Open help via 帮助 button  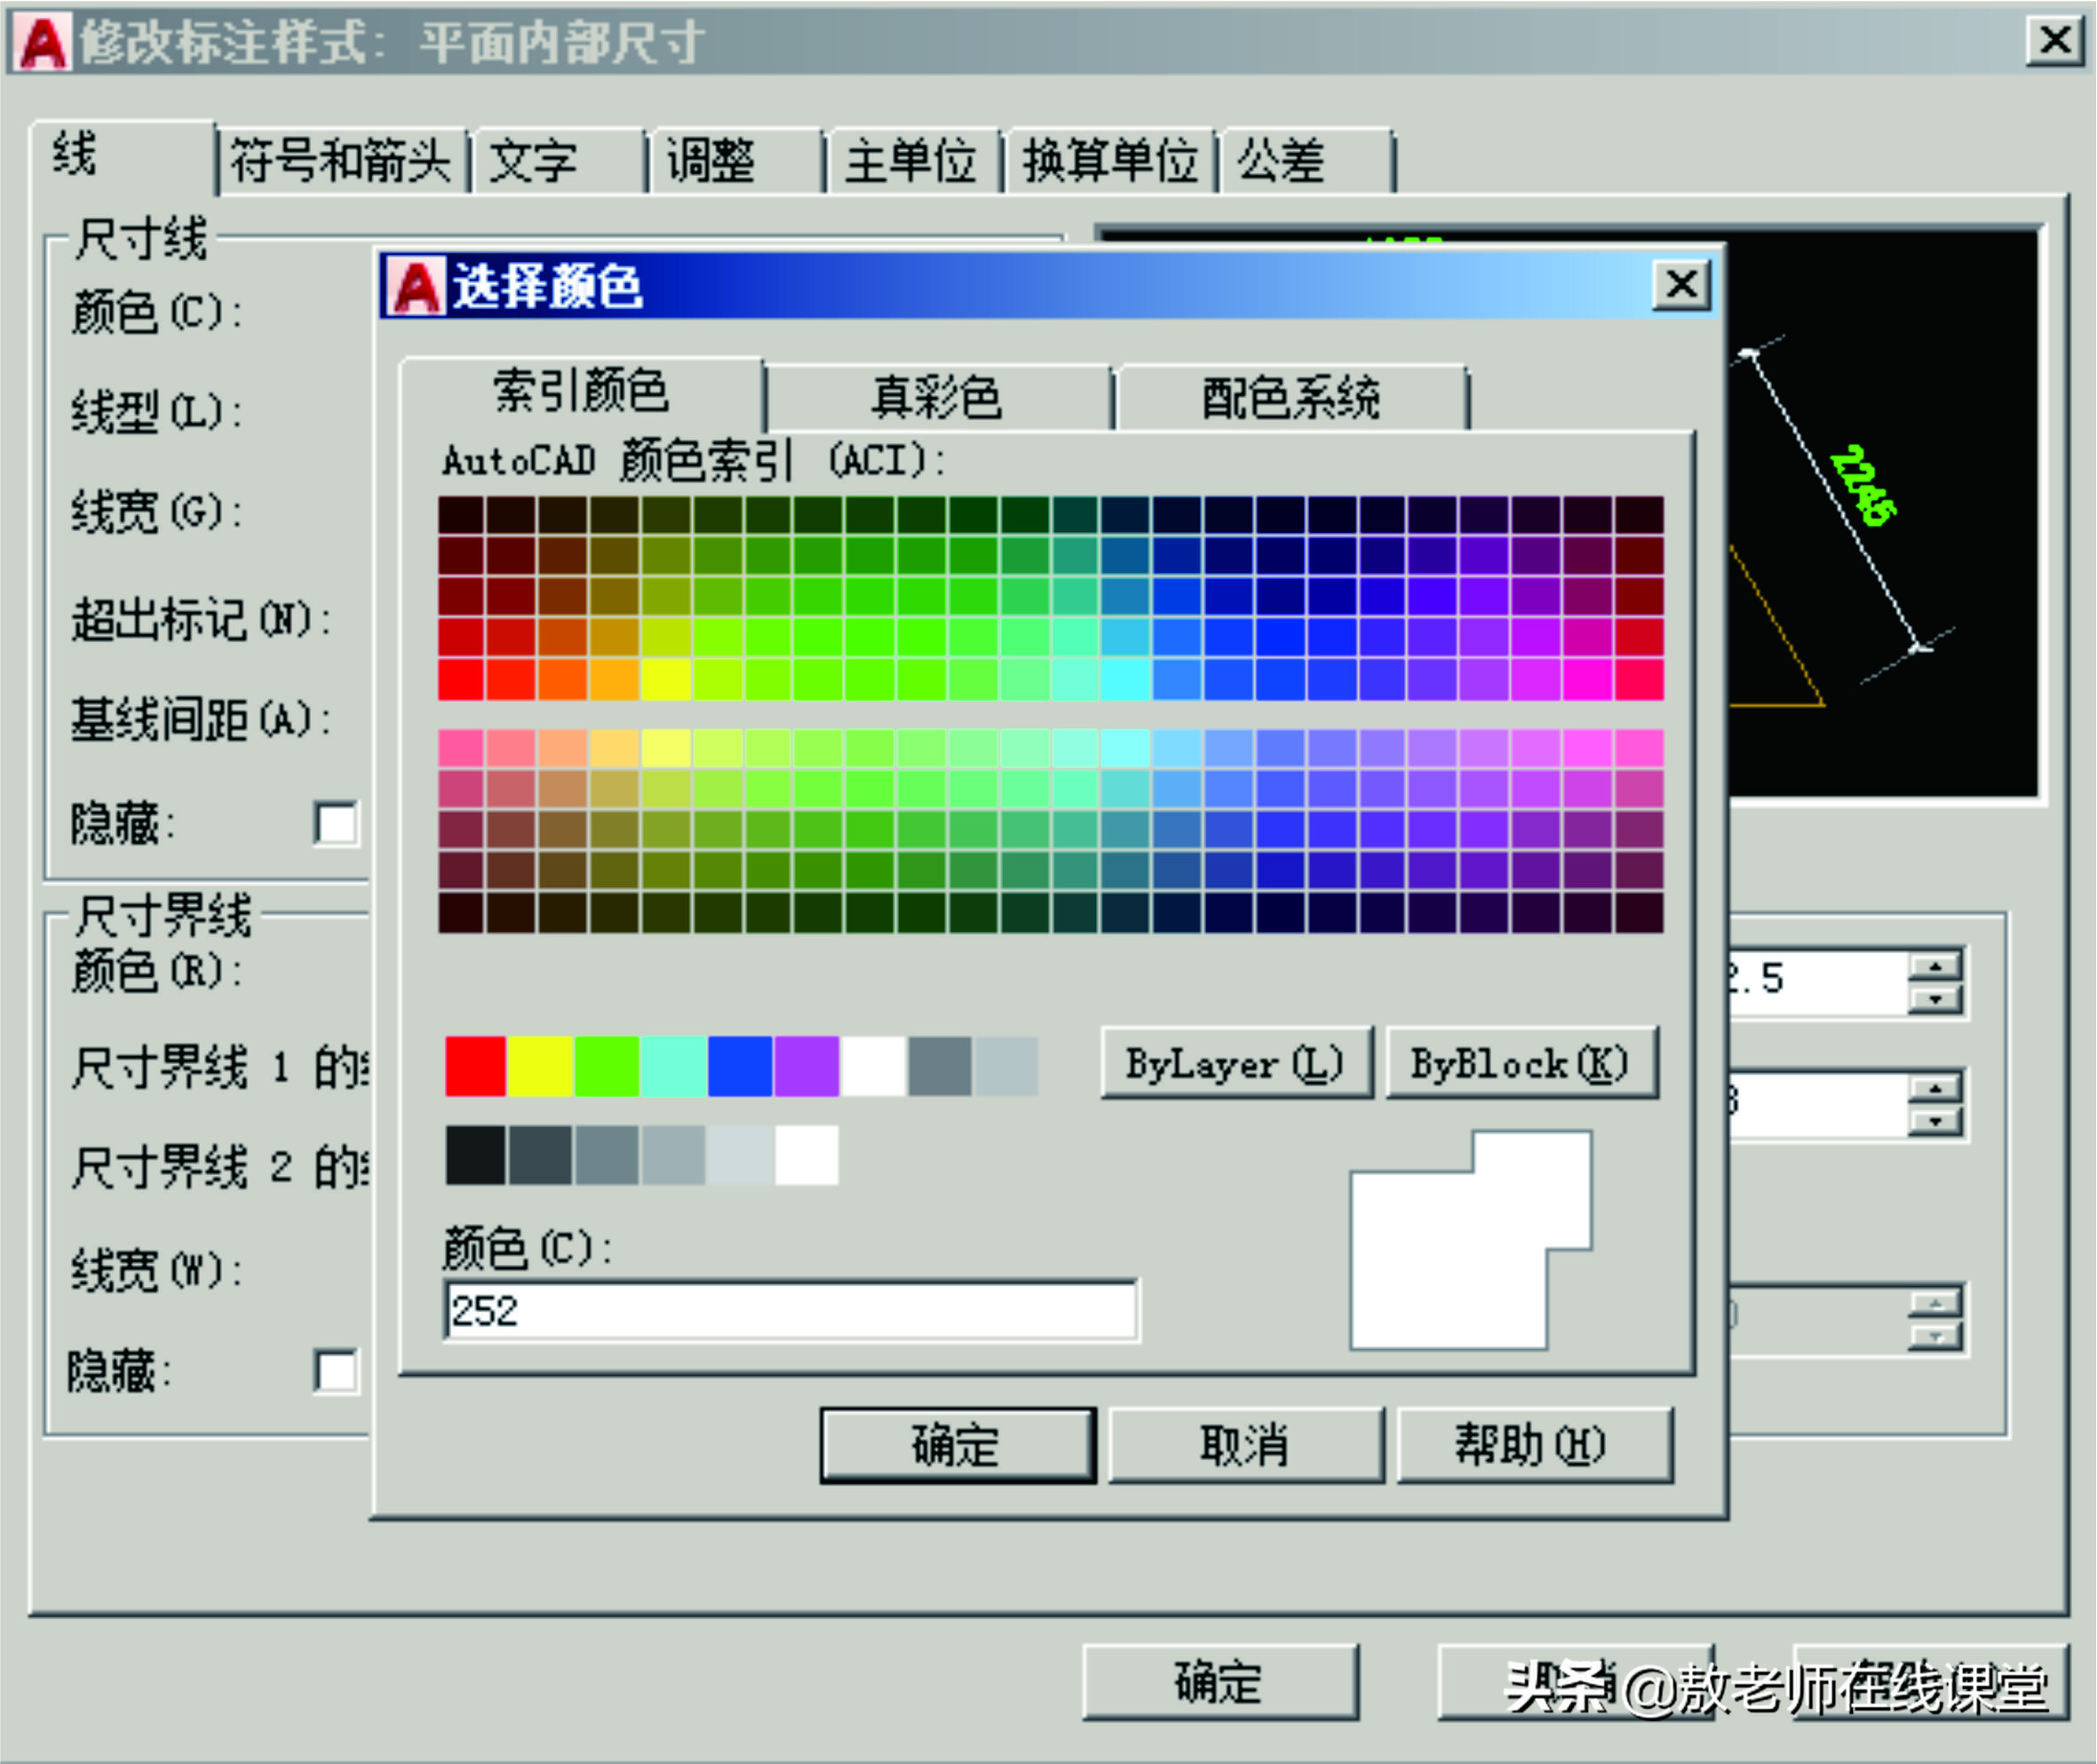click(1534, 1443)
